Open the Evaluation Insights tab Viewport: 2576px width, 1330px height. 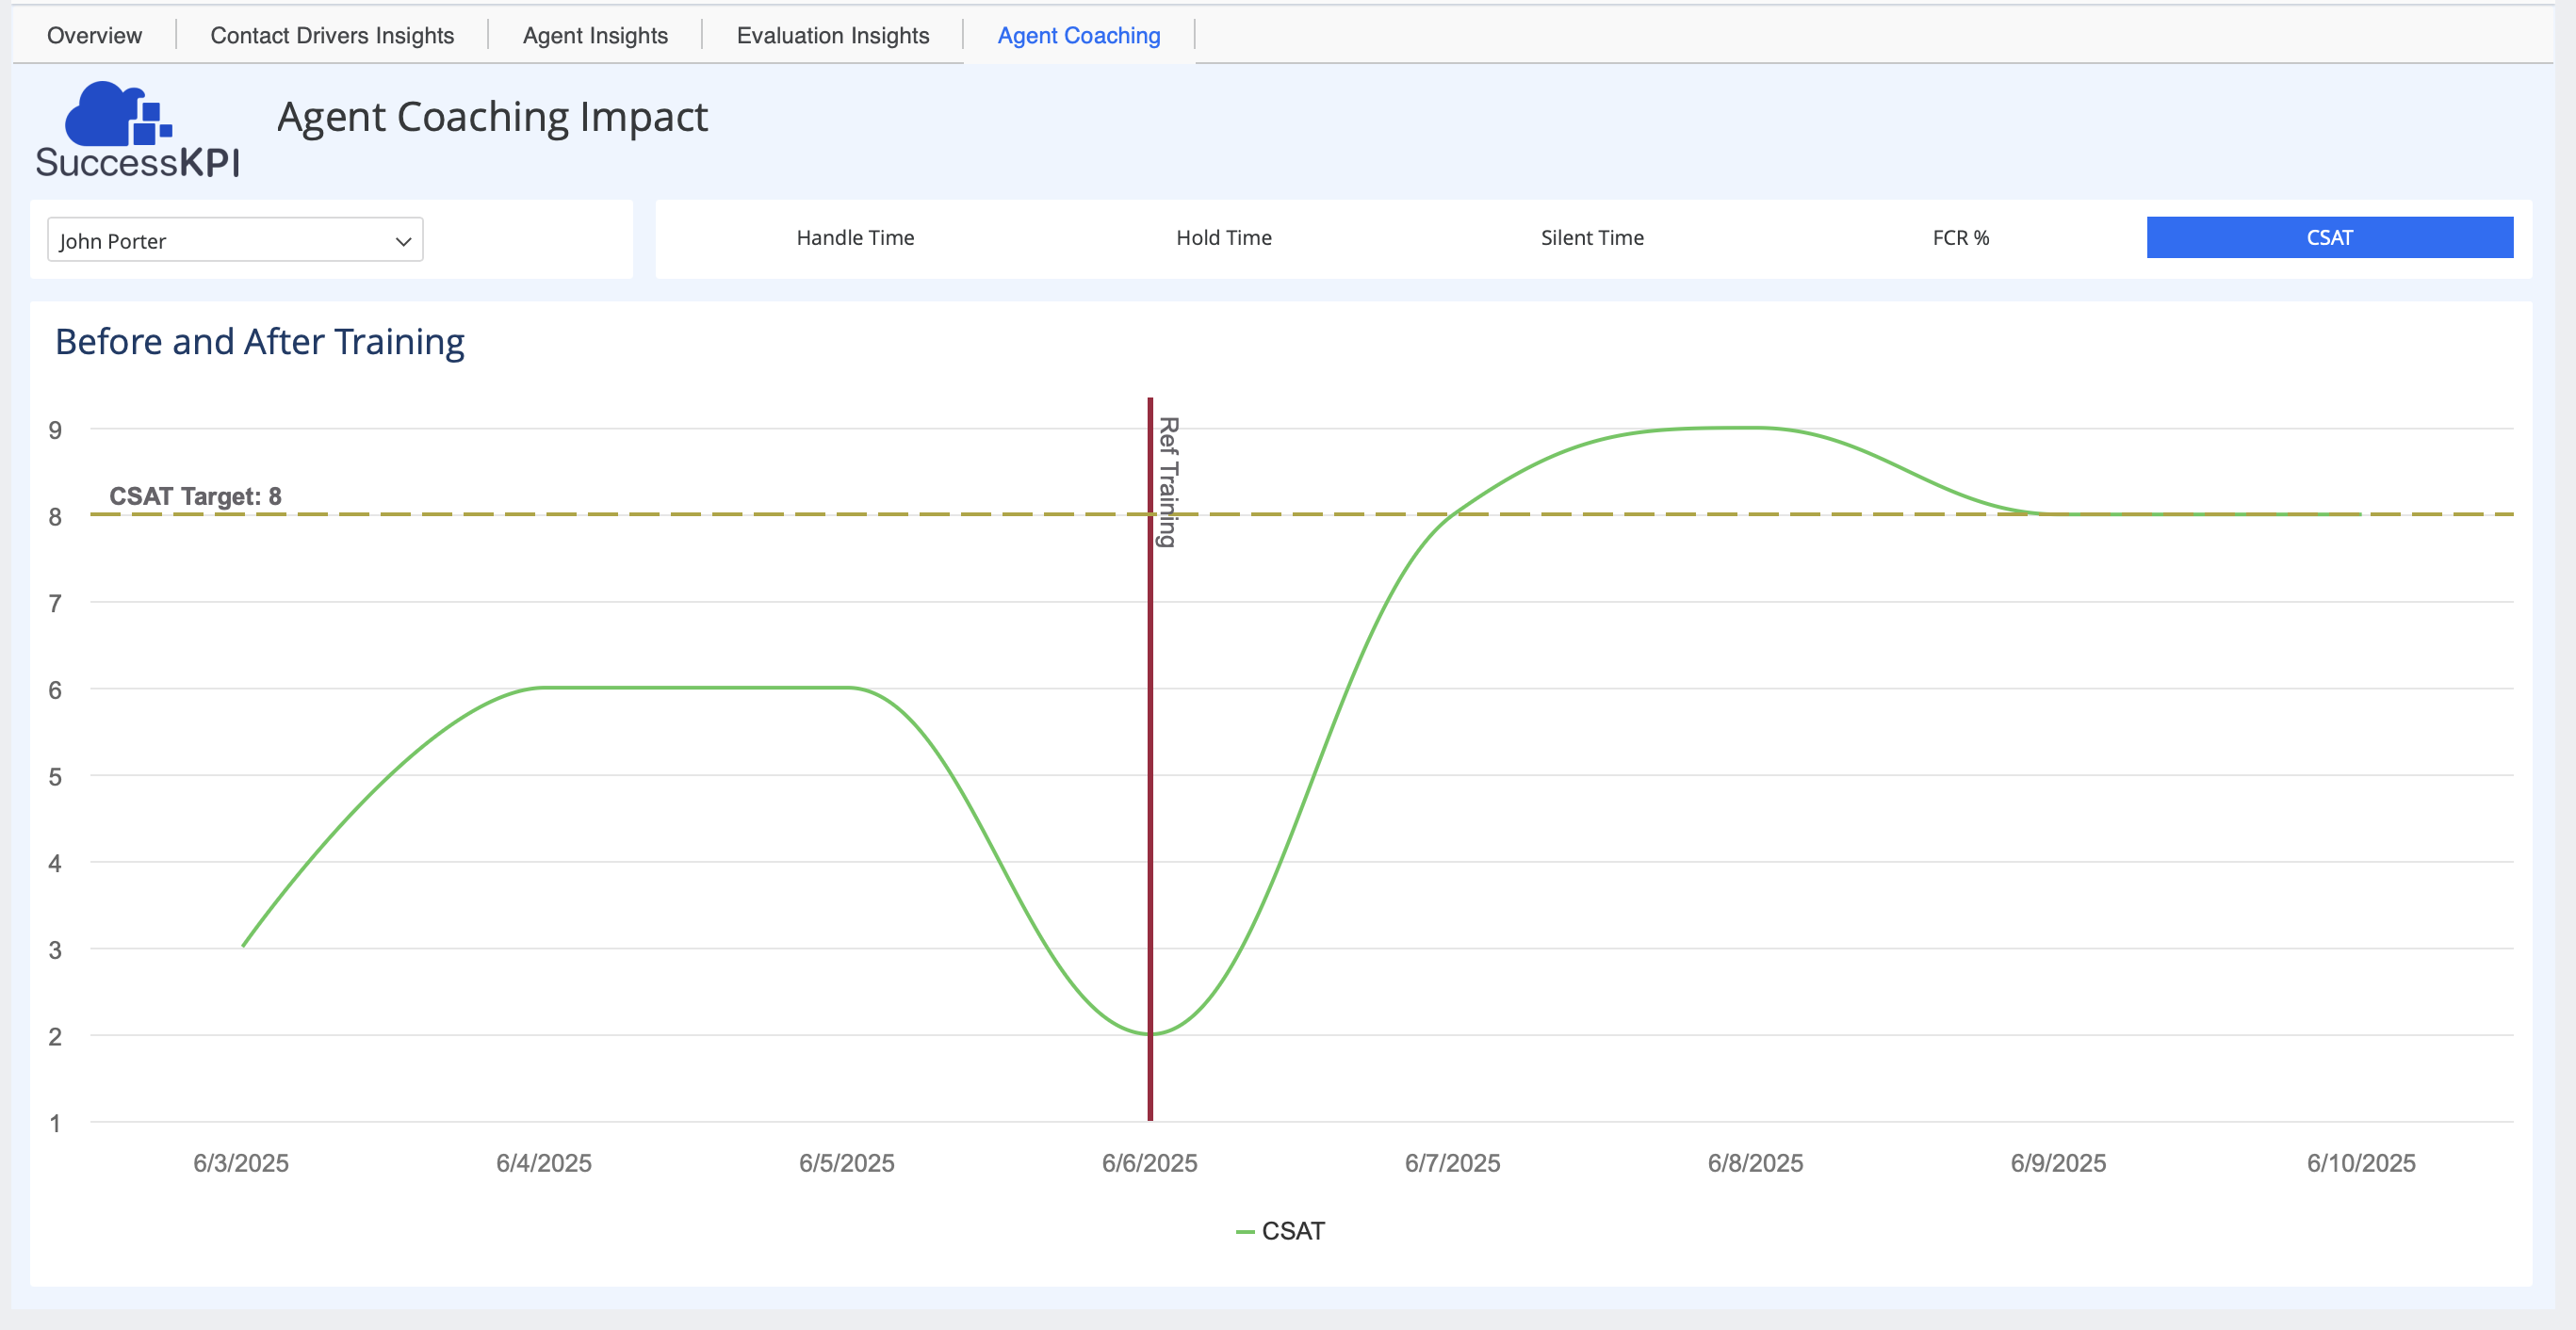(832, 35)
